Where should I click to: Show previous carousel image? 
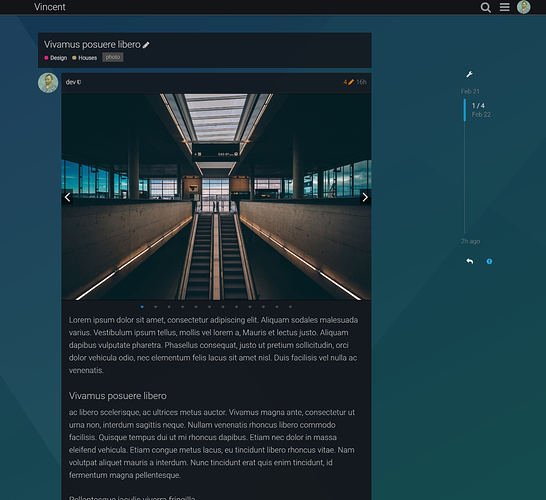(x=68, y=197)
